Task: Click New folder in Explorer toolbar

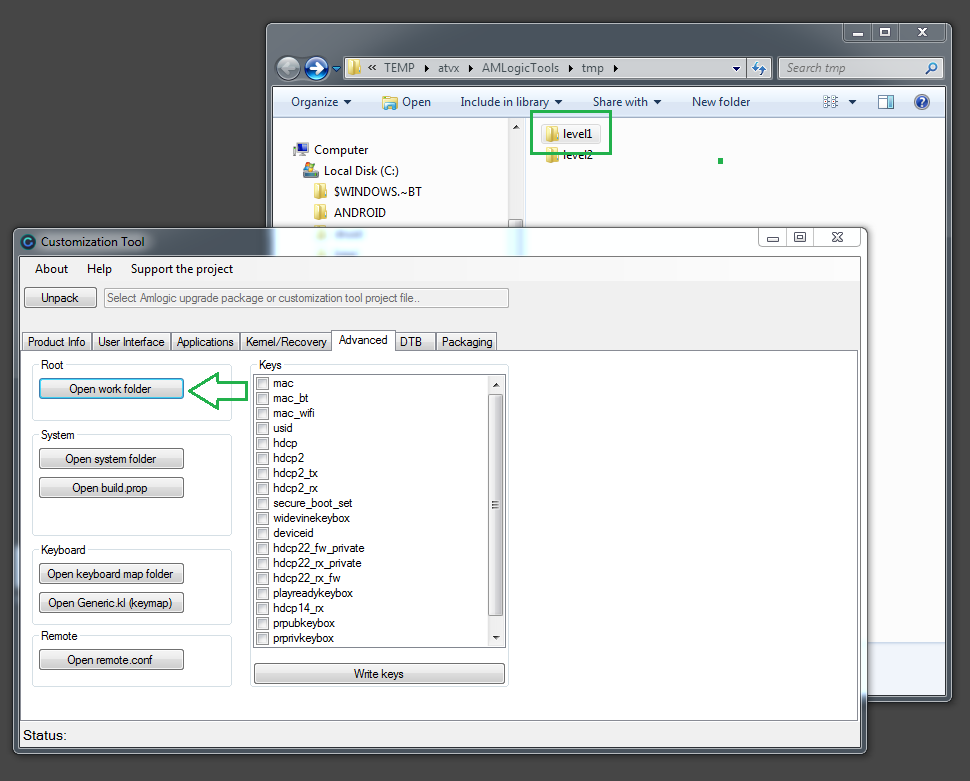Action: pos(721,102)
